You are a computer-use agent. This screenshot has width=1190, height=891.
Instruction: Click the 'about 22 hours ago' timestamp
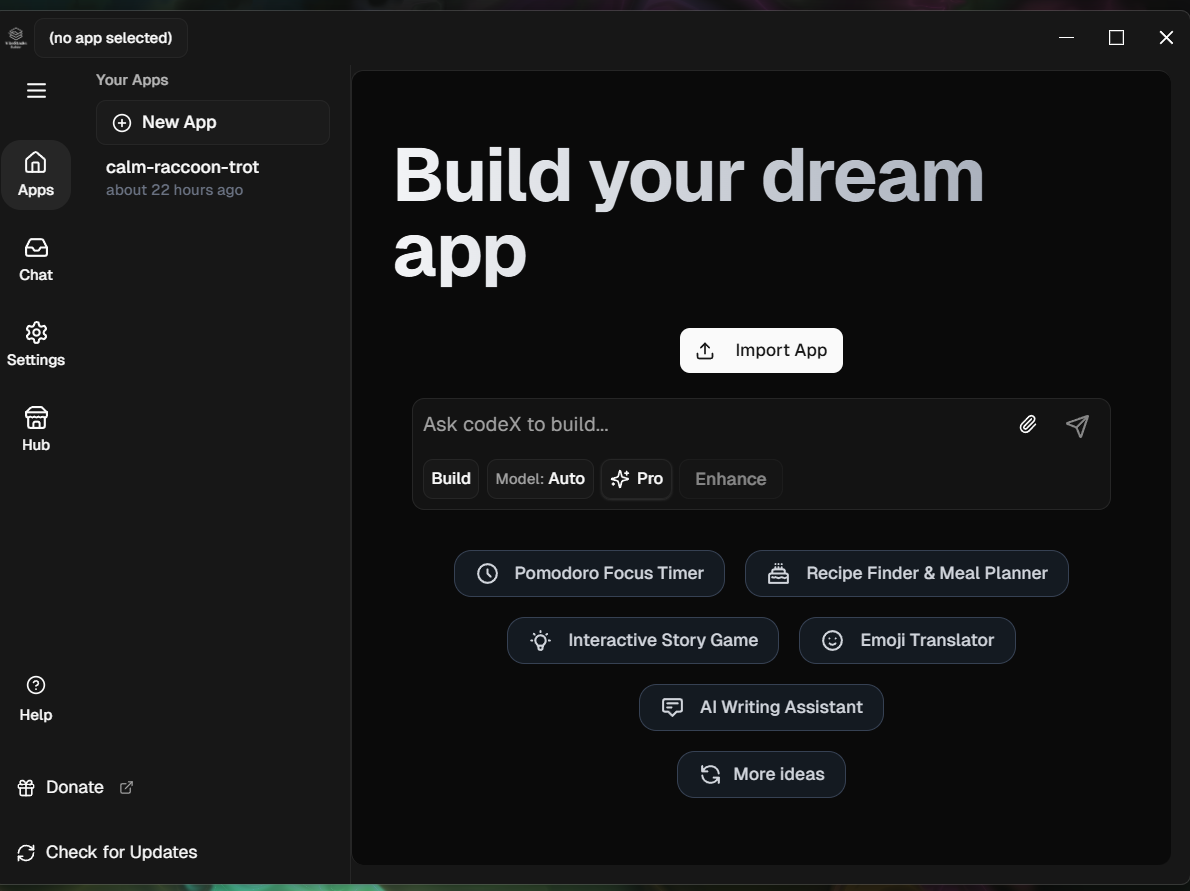(175, 190)
